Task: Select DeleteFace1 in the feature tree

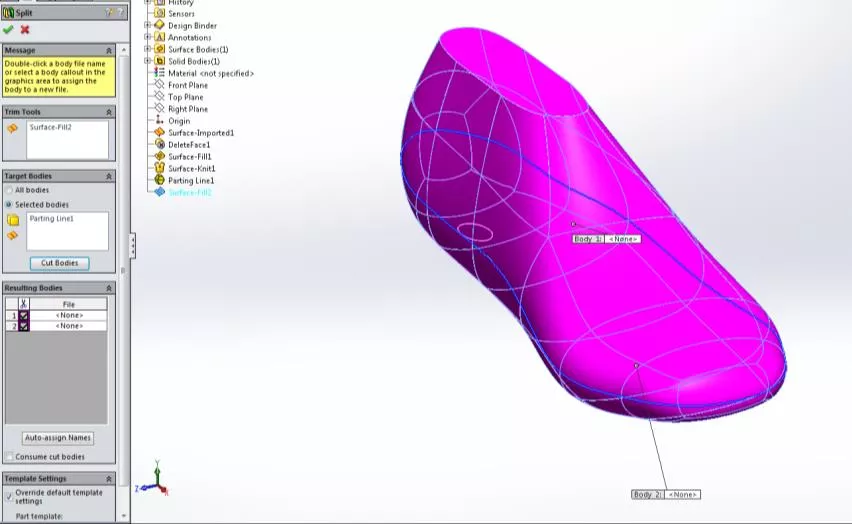Action: [189, 145]
